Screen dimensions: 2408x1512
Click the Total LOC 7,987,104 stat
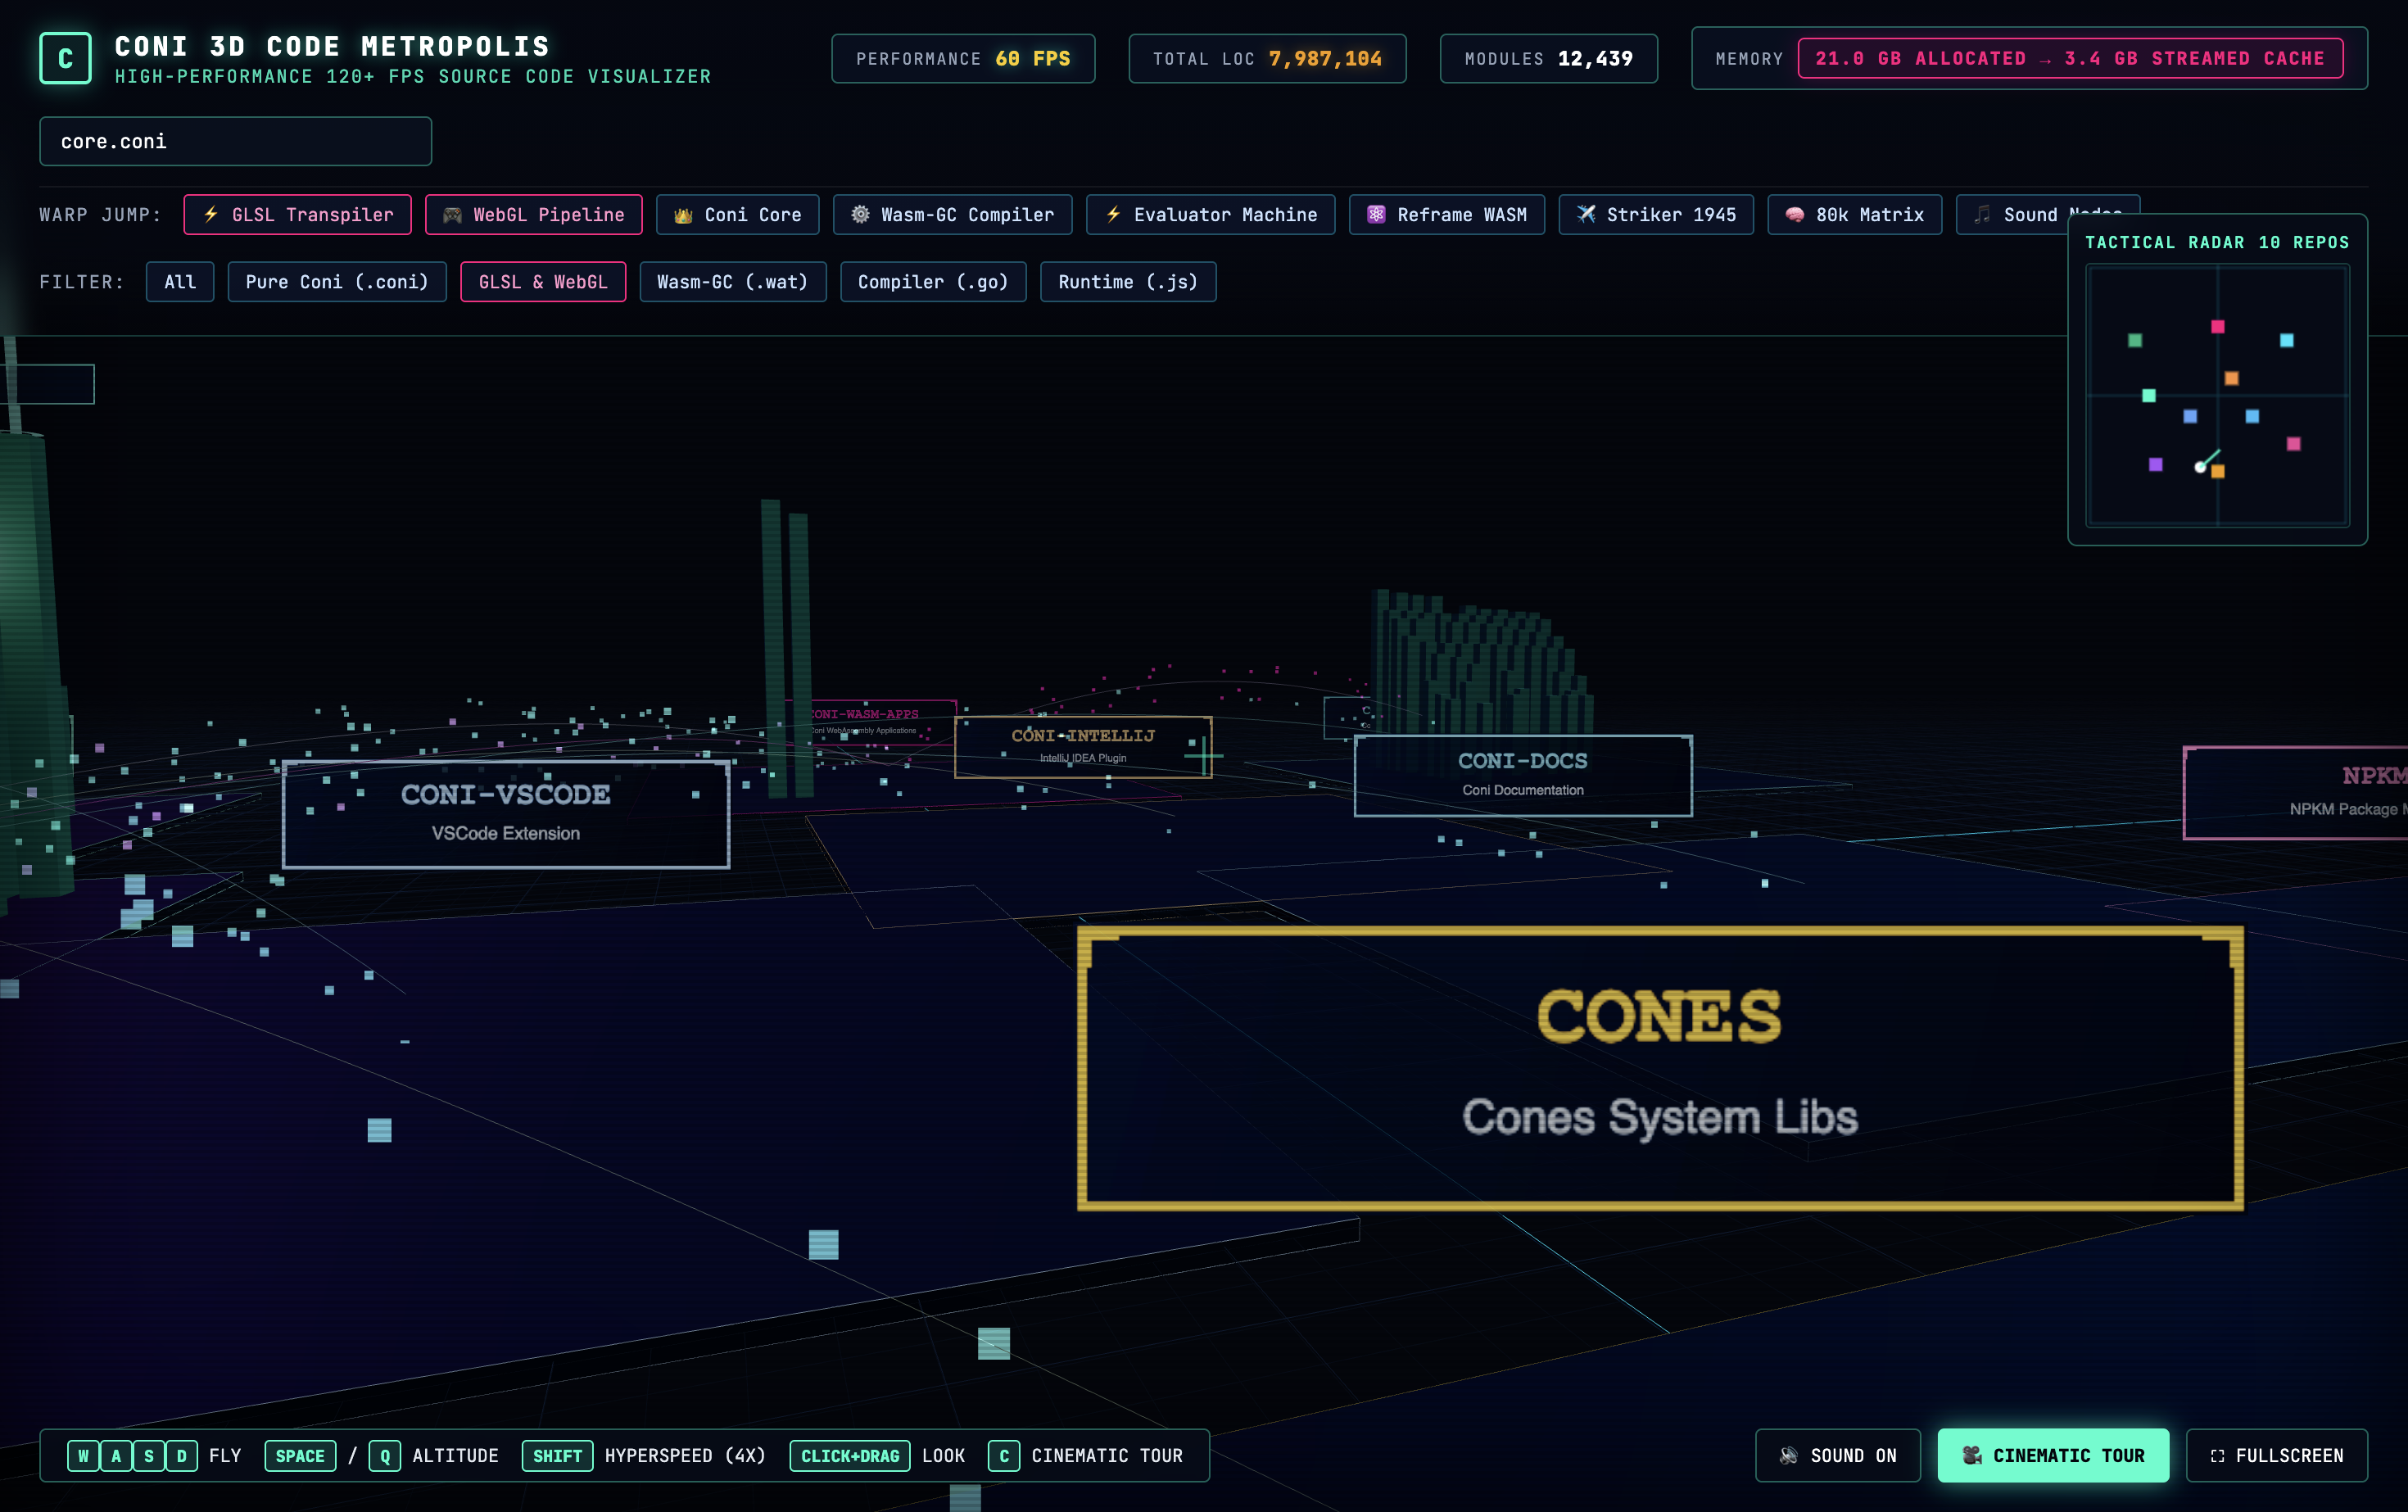point(1267,58)
